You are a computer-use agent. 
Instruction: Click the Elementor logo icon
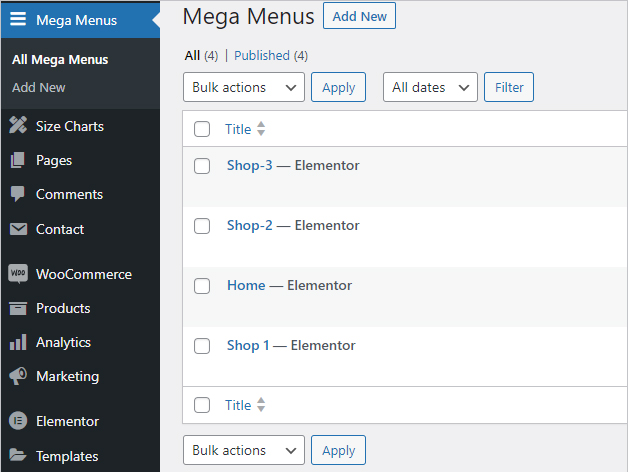(x=18, y=421)
